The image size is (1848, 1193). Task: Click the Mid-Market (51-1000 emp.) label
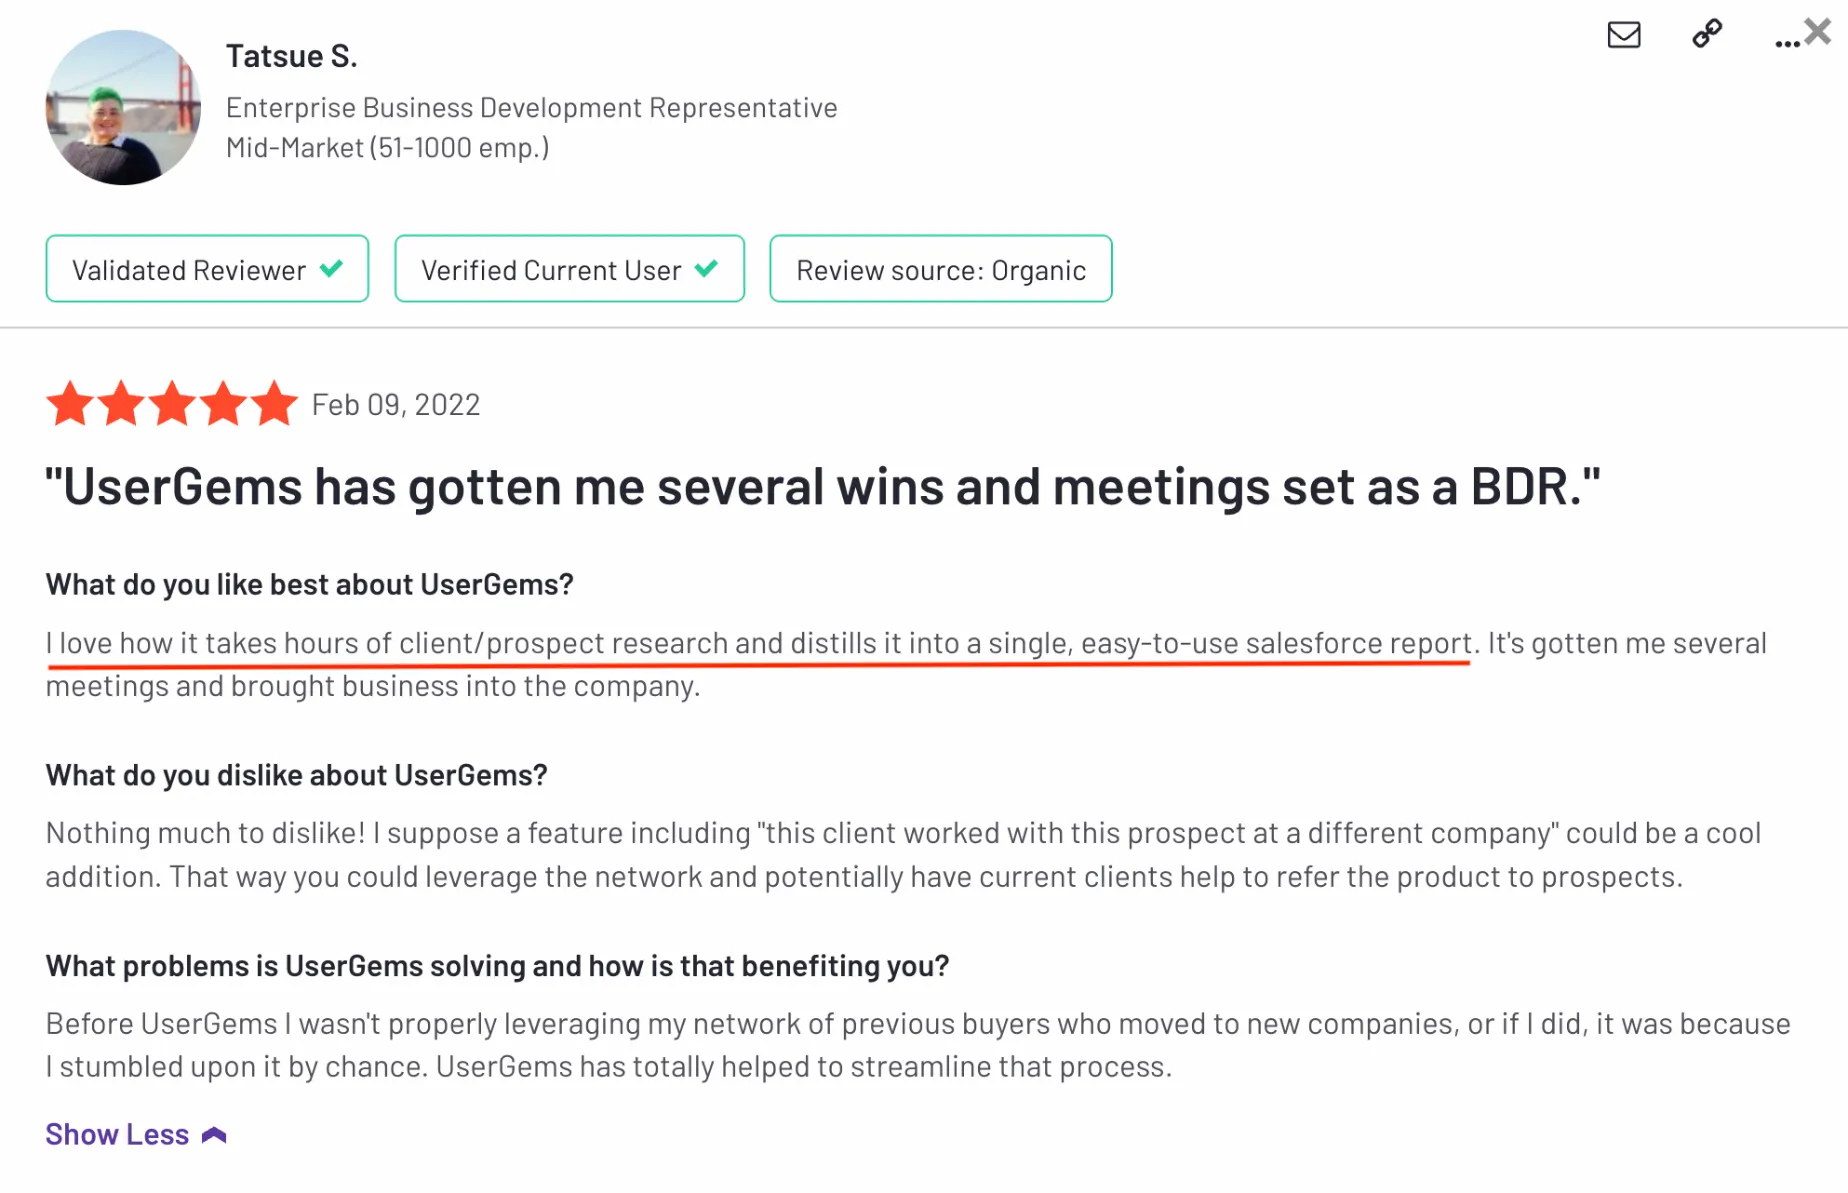[387, 148]
